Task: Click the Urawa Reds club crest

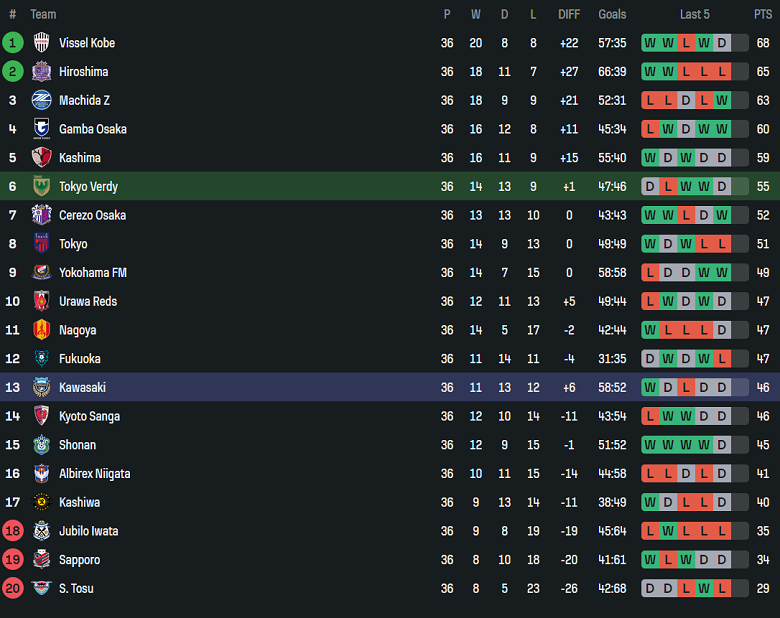Action: [41, 301]
